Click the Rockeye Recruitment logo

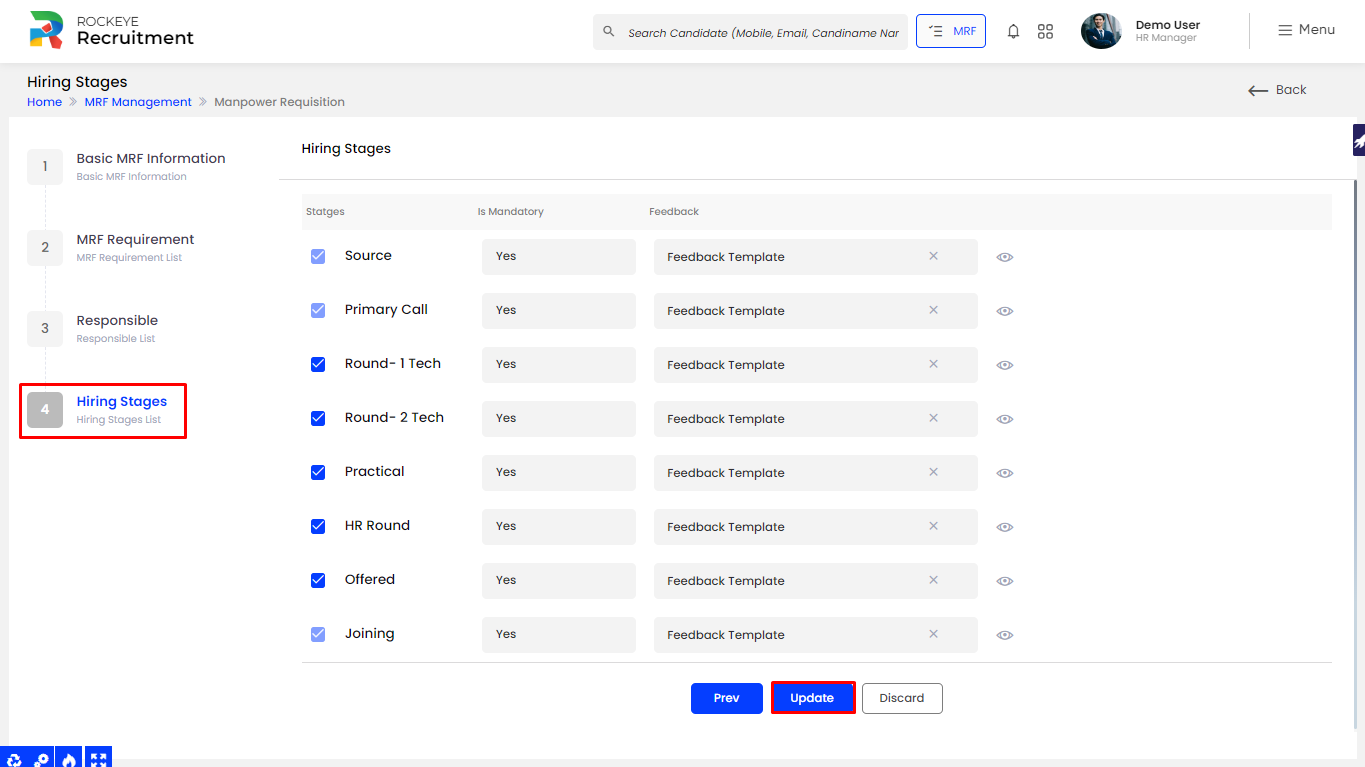pyautogui.click(x=111, y=30)
